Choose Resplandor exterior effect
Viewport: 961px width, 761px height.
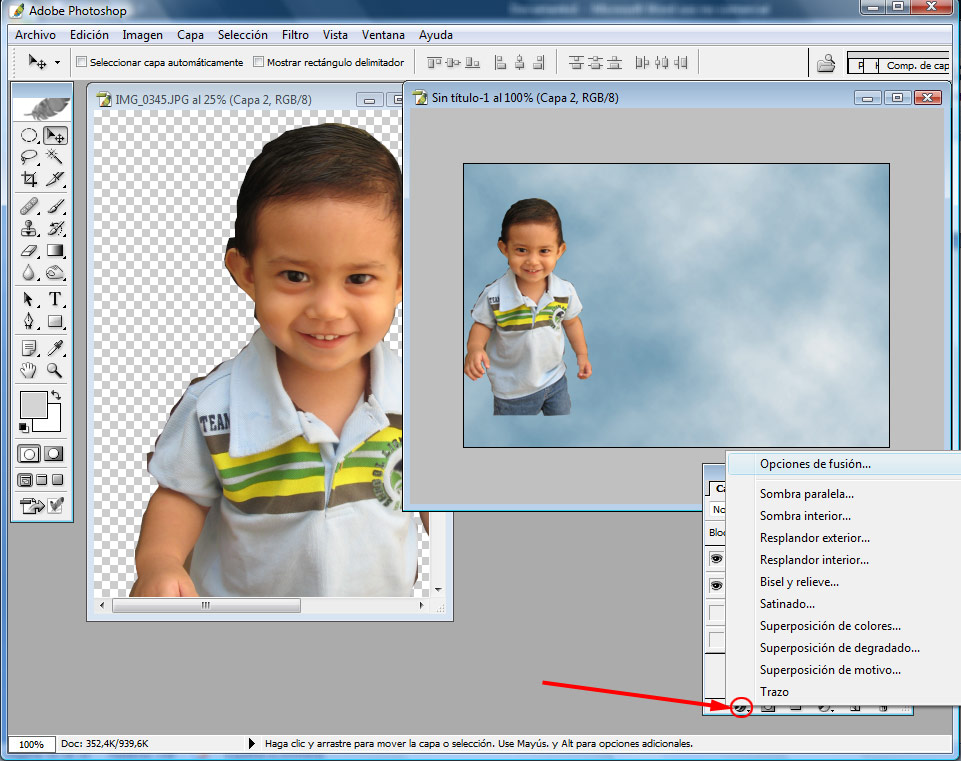(844, 538)
